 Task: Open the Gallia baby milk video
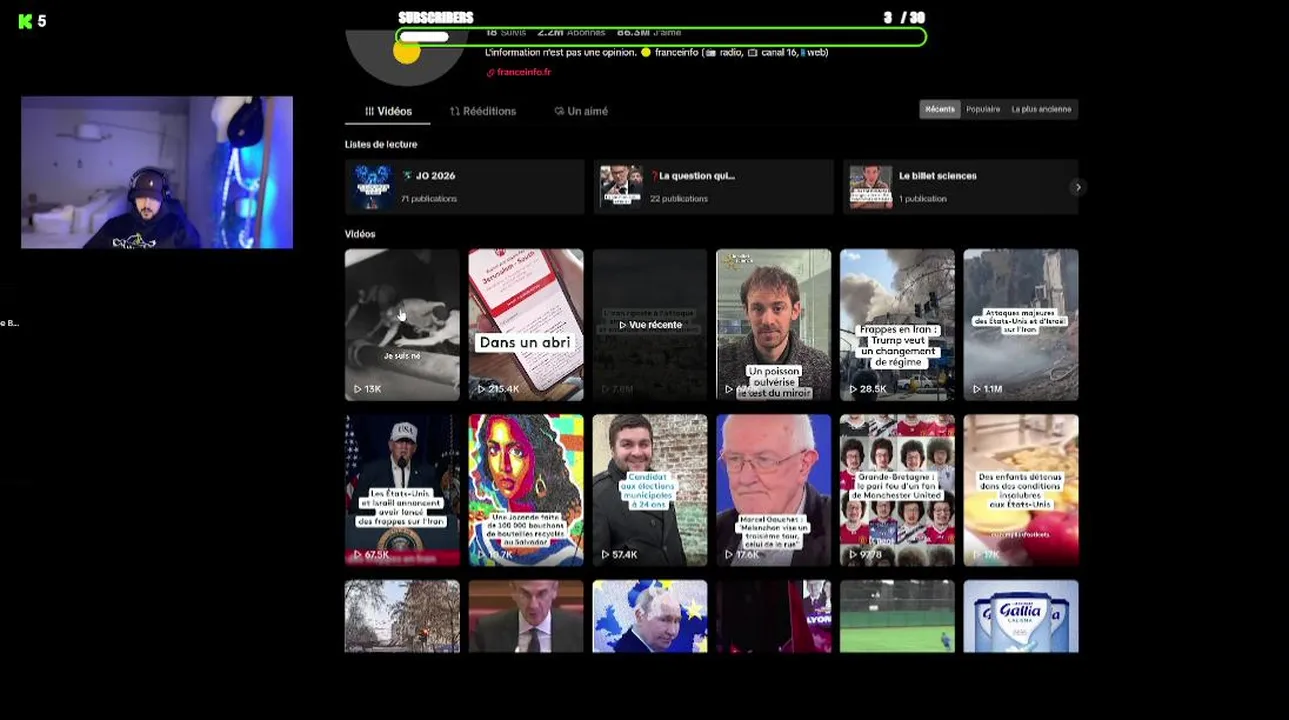point(1021,616)
